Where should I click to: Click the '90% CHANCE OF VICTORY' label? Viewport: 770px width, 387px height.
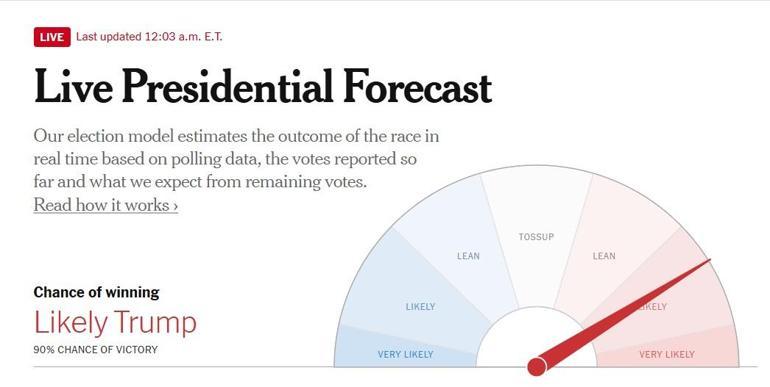click(96, 350)
